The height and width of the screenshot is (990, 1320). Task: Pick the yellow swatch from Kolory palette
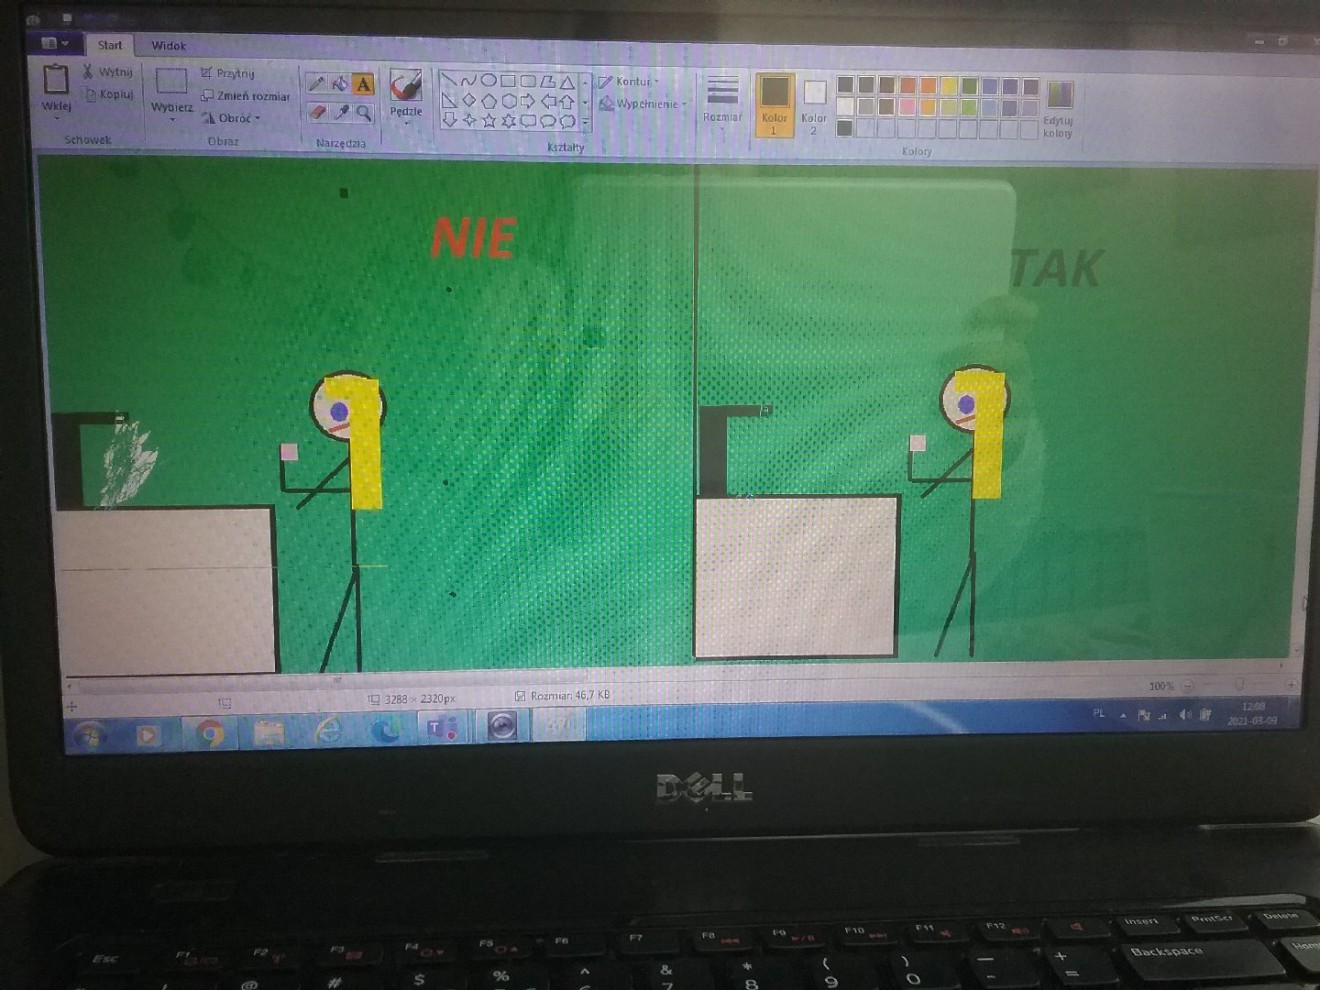tap(948, 86)
